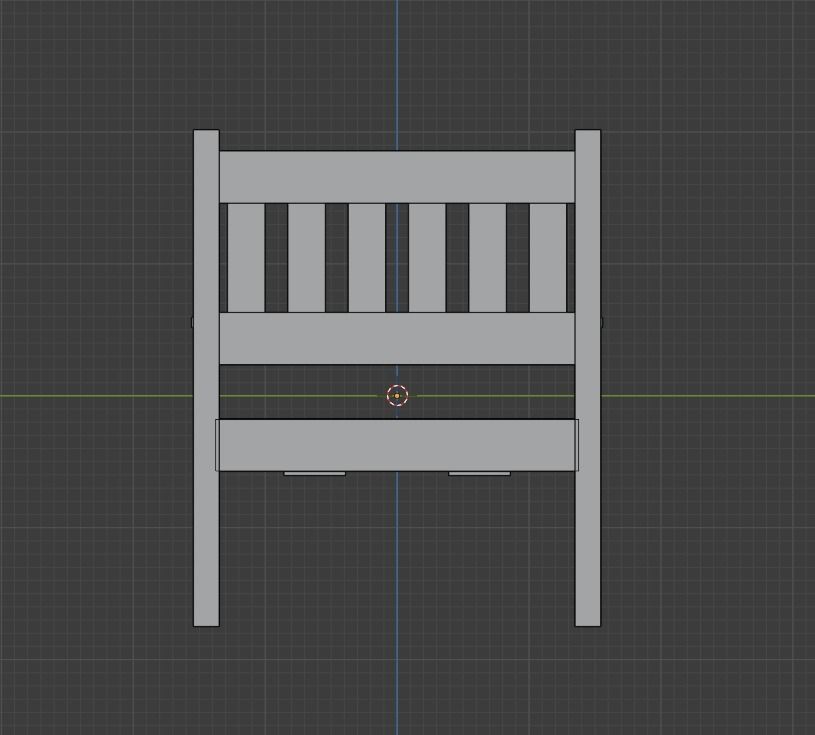Select the fifth backrest slat from the left

click(x=488, y=258)
